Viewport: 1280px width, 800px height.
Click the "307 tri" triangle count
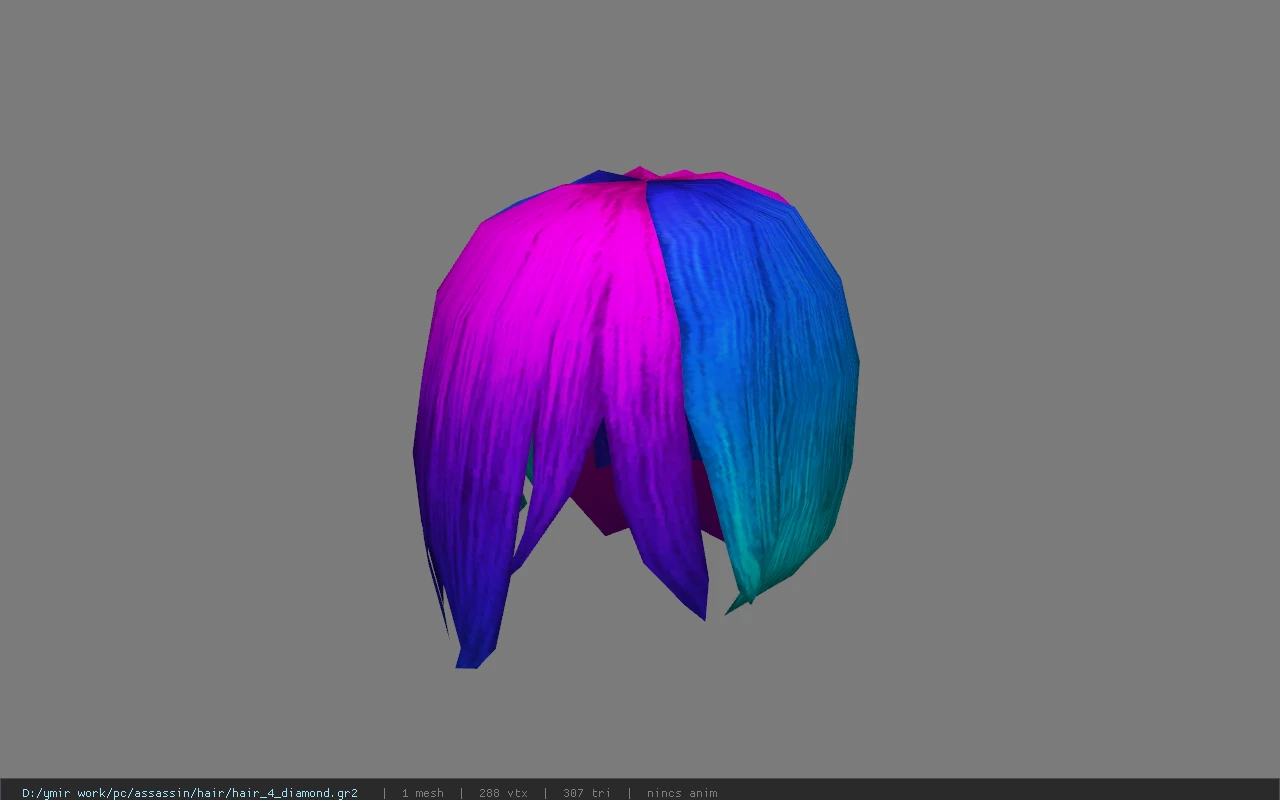pos(587,793)
